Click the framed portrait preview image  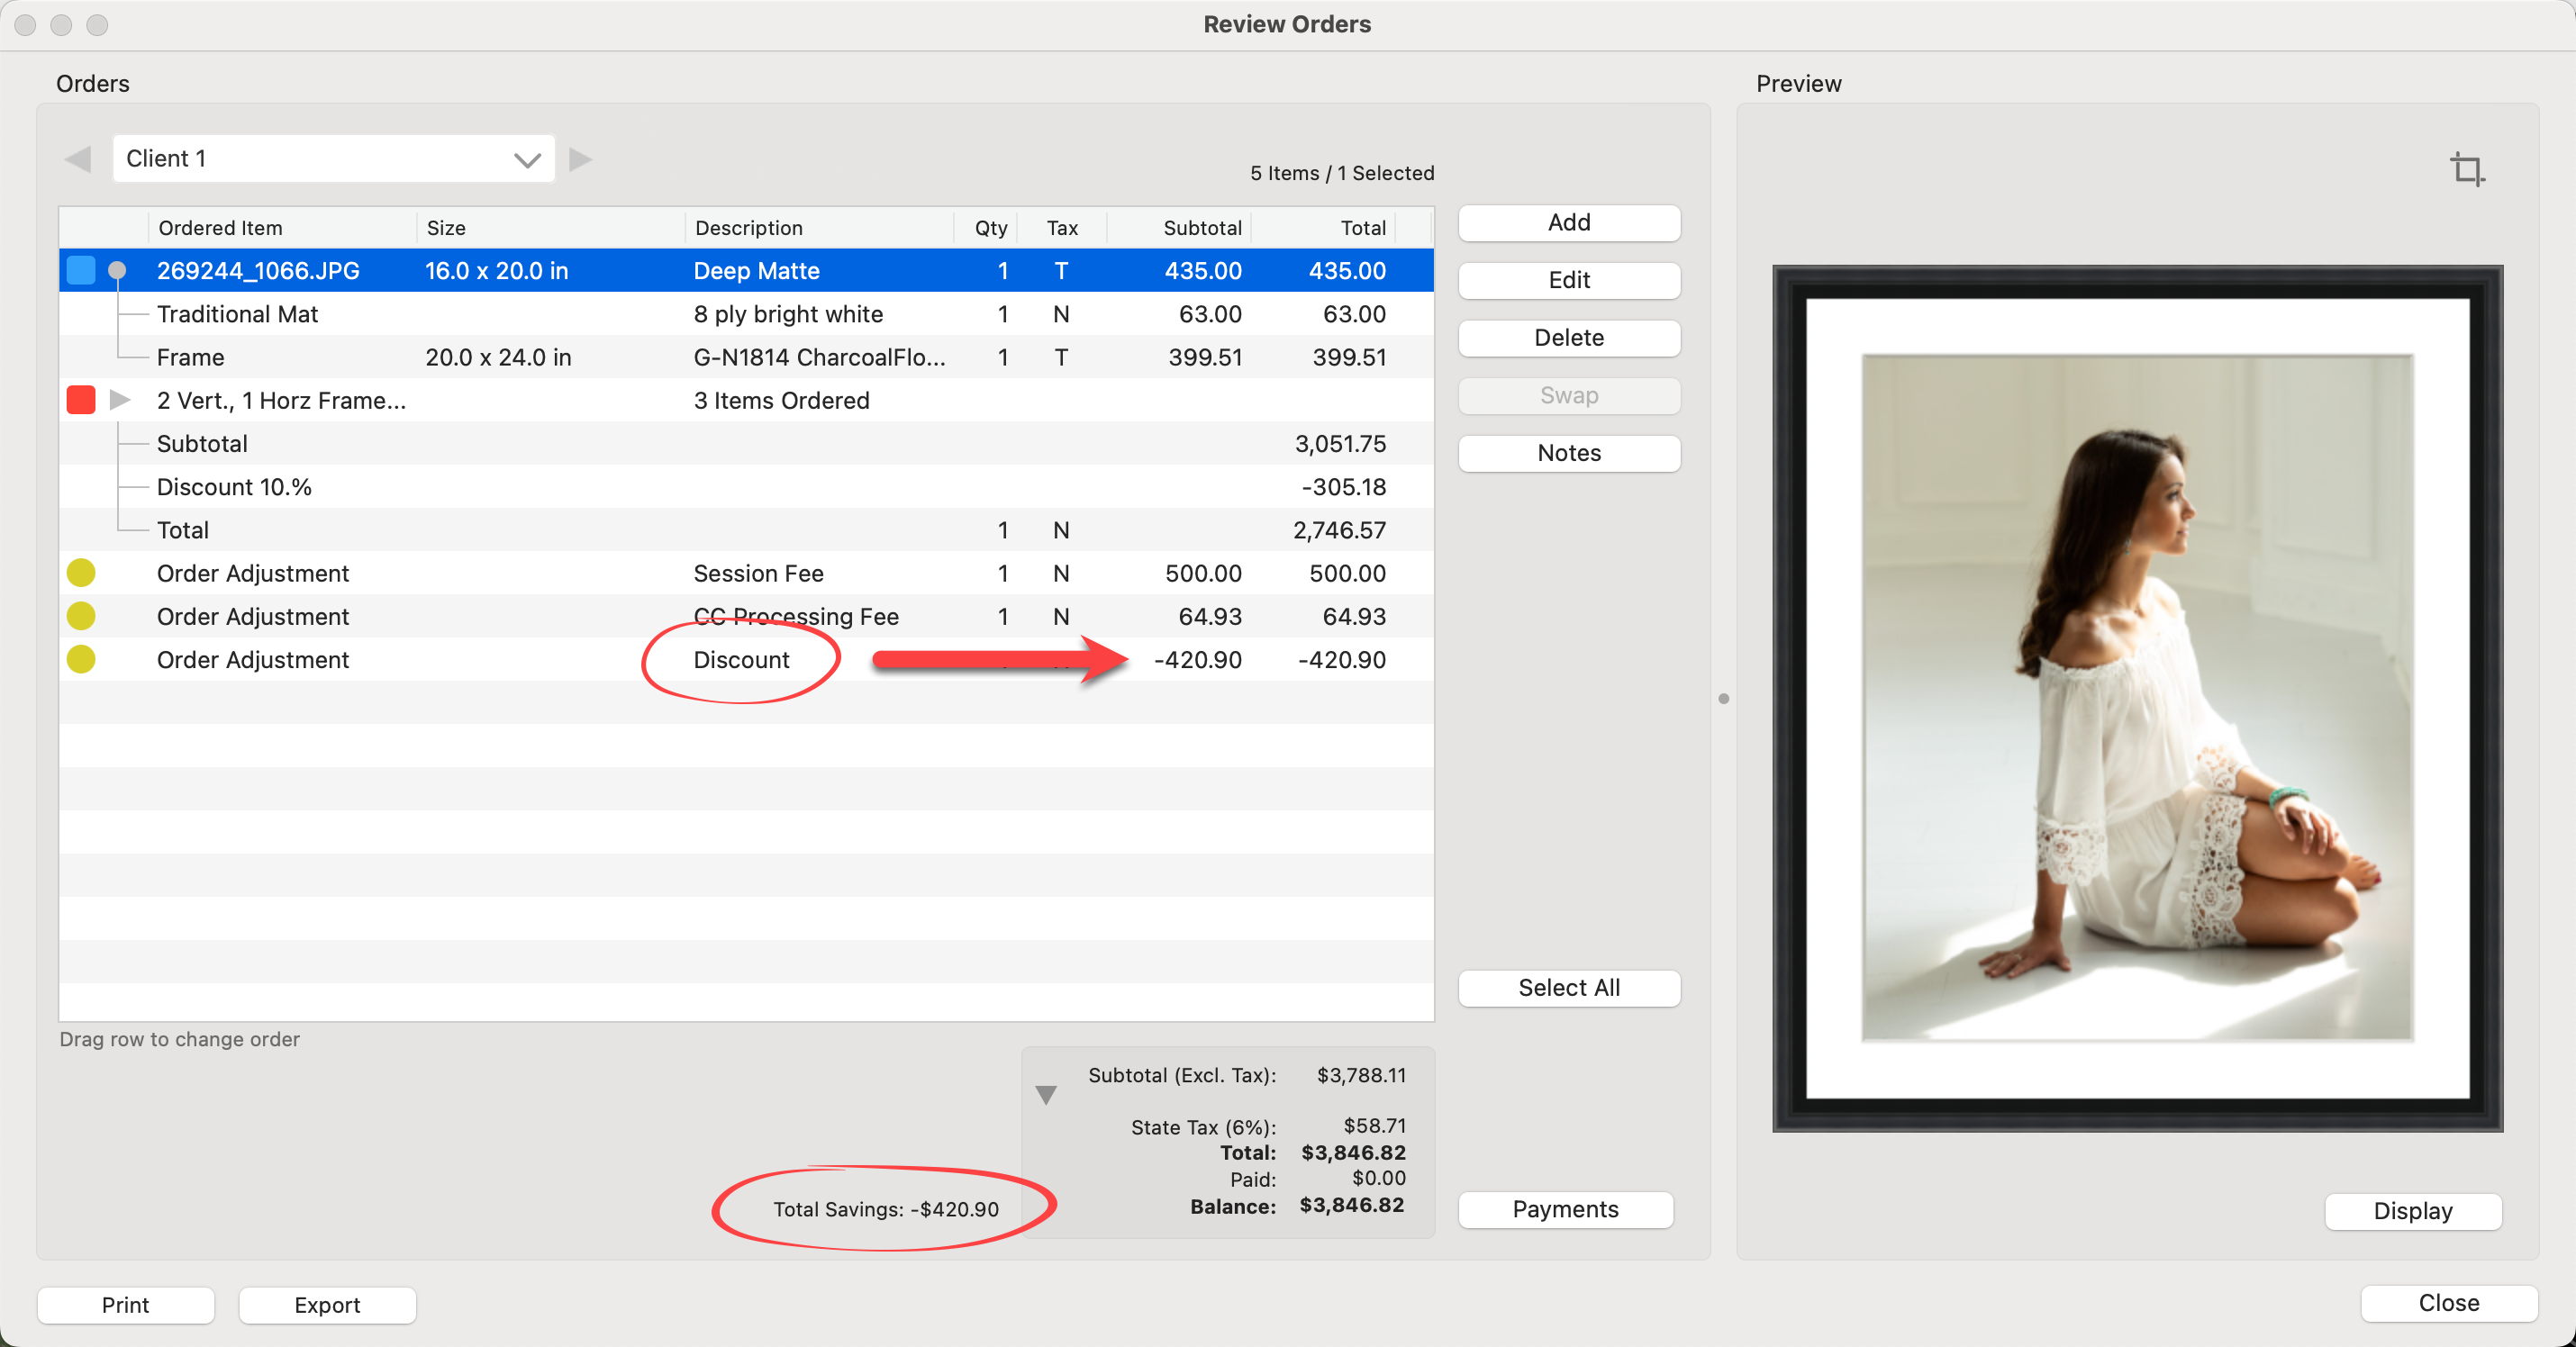[x=2137, y=698]
